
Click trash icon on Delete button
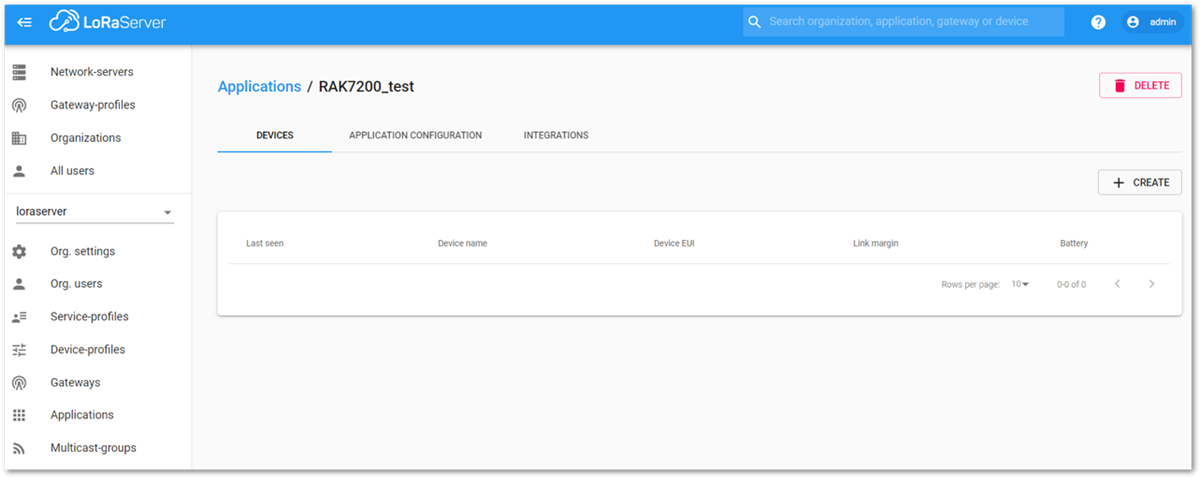coord(1120,86)
